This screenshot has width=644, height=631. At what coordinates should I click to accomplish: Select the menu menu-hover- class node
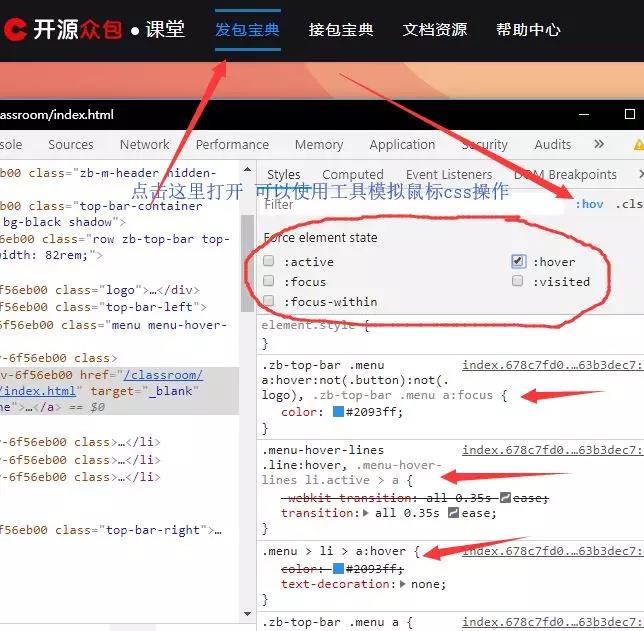pyautogui.click(x=114, y=325)
